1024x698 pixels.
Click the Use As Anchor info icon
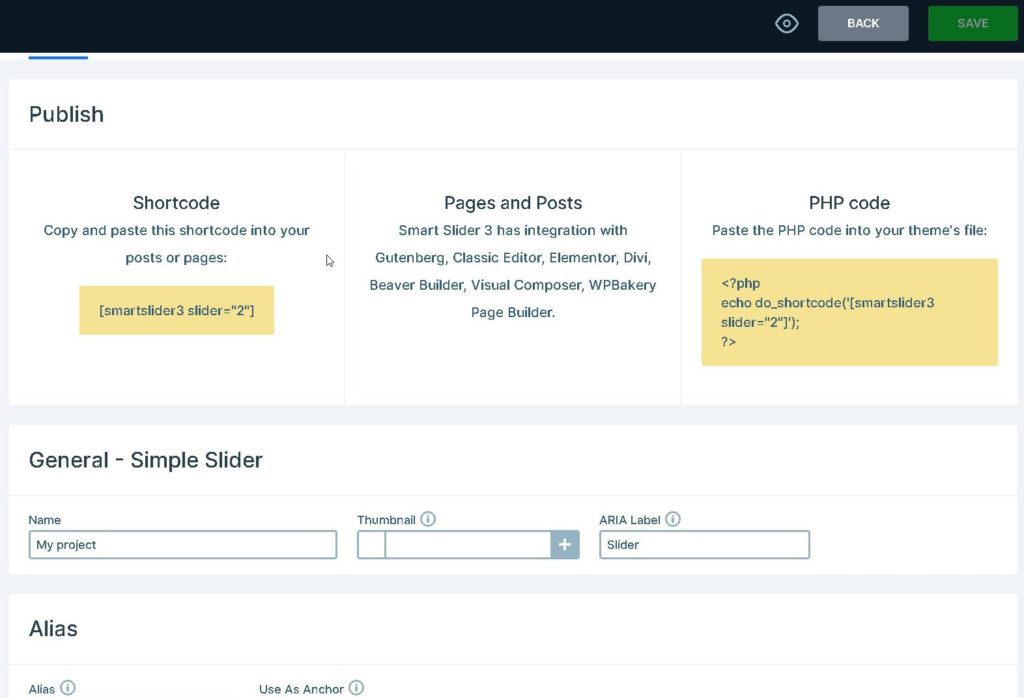pyautogui.click(x=356, y=688)
